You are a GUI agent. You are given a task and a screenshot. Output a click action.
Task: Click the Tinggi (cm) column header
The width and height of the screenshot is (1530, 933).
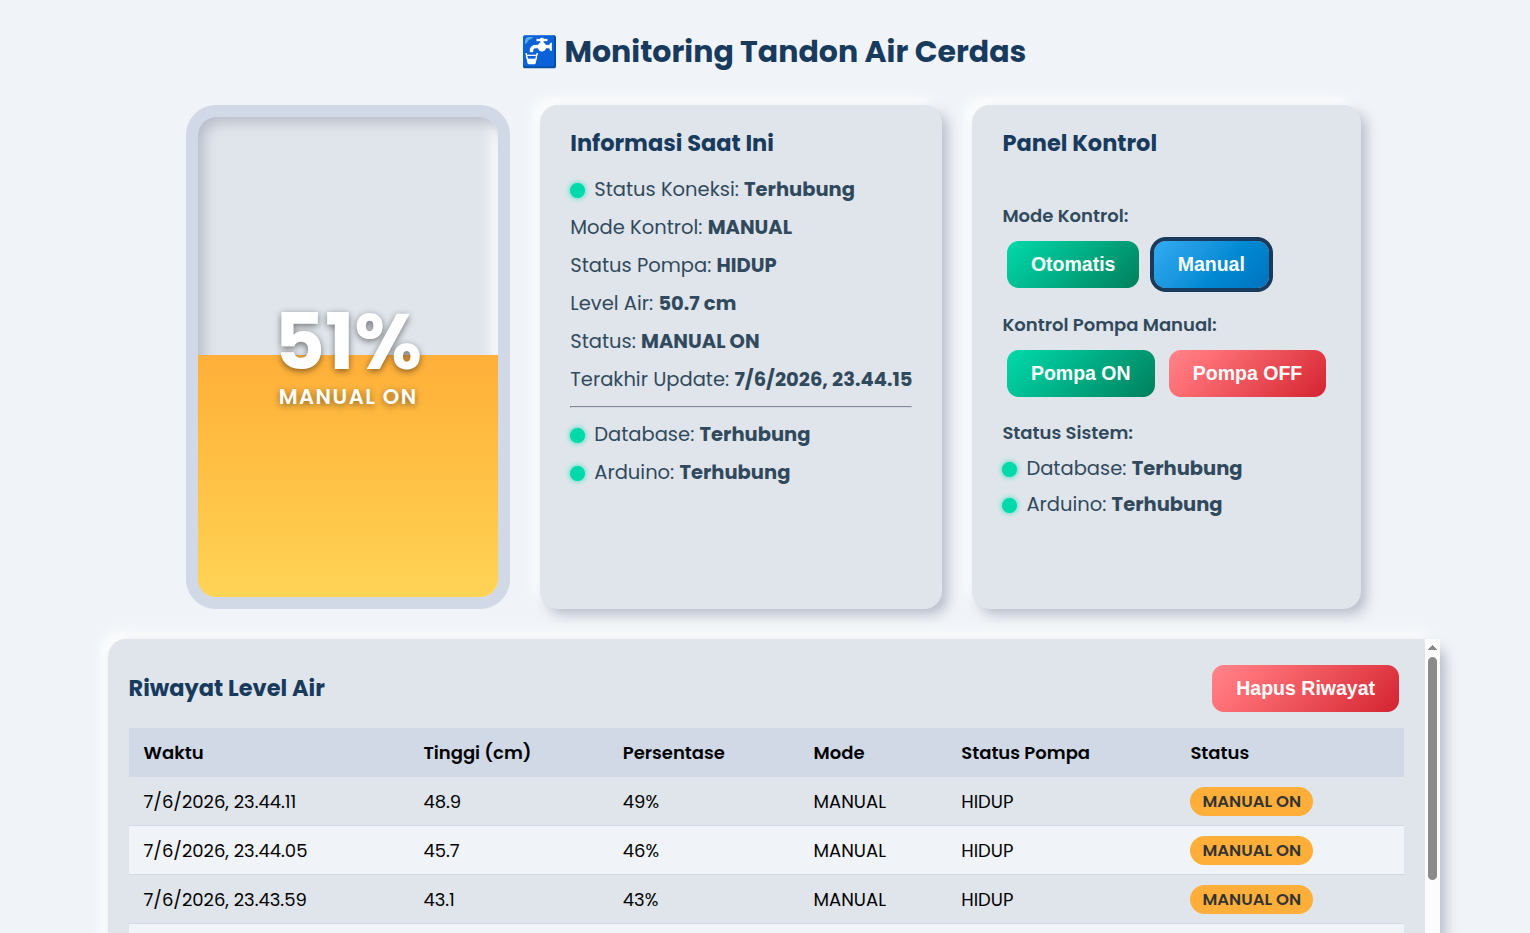pos(477,753)
